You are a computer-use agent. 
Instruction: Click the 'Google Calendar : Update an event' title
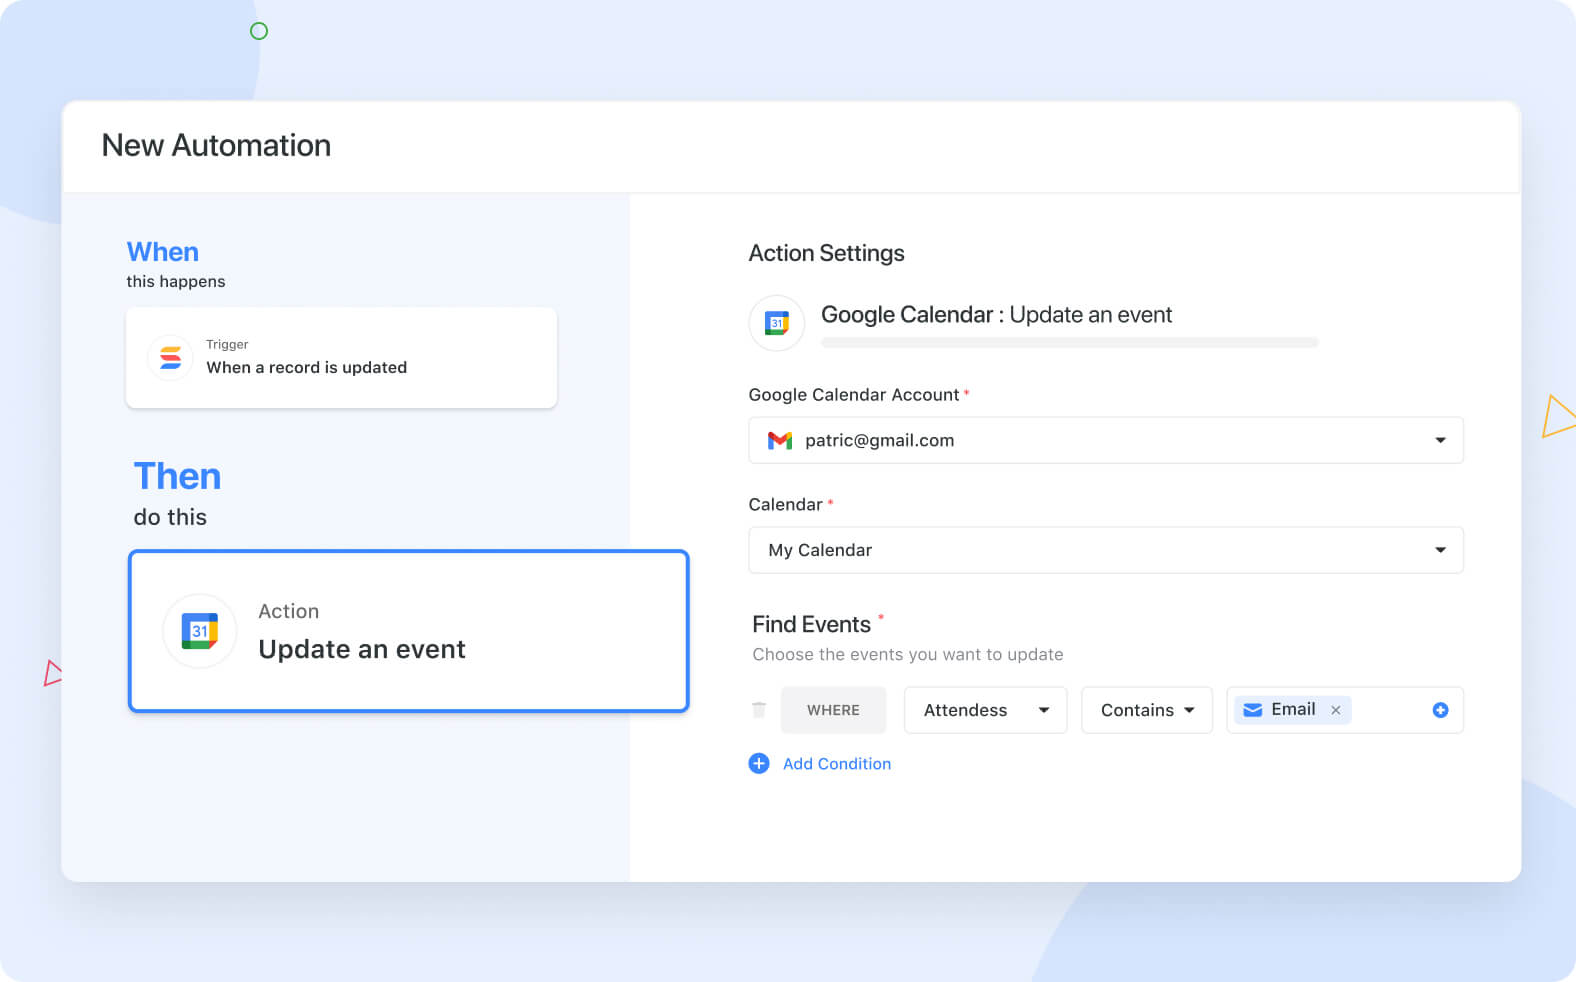click(x=996, y=315)
